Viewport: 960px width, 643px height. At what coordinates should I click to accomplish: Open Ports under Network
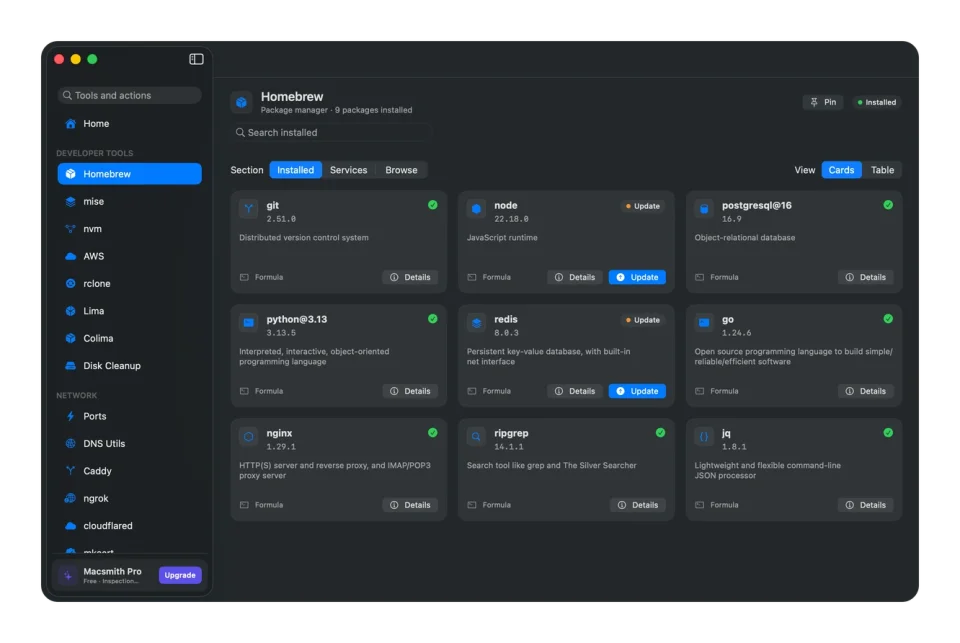pyautogui.click(x=129, y=416)
